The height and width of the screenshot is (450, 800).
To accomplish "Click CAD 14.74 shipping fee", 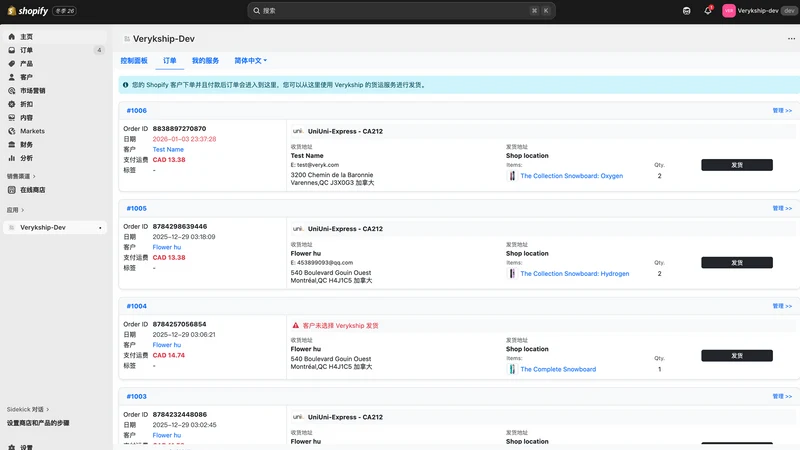I will 168,355.
